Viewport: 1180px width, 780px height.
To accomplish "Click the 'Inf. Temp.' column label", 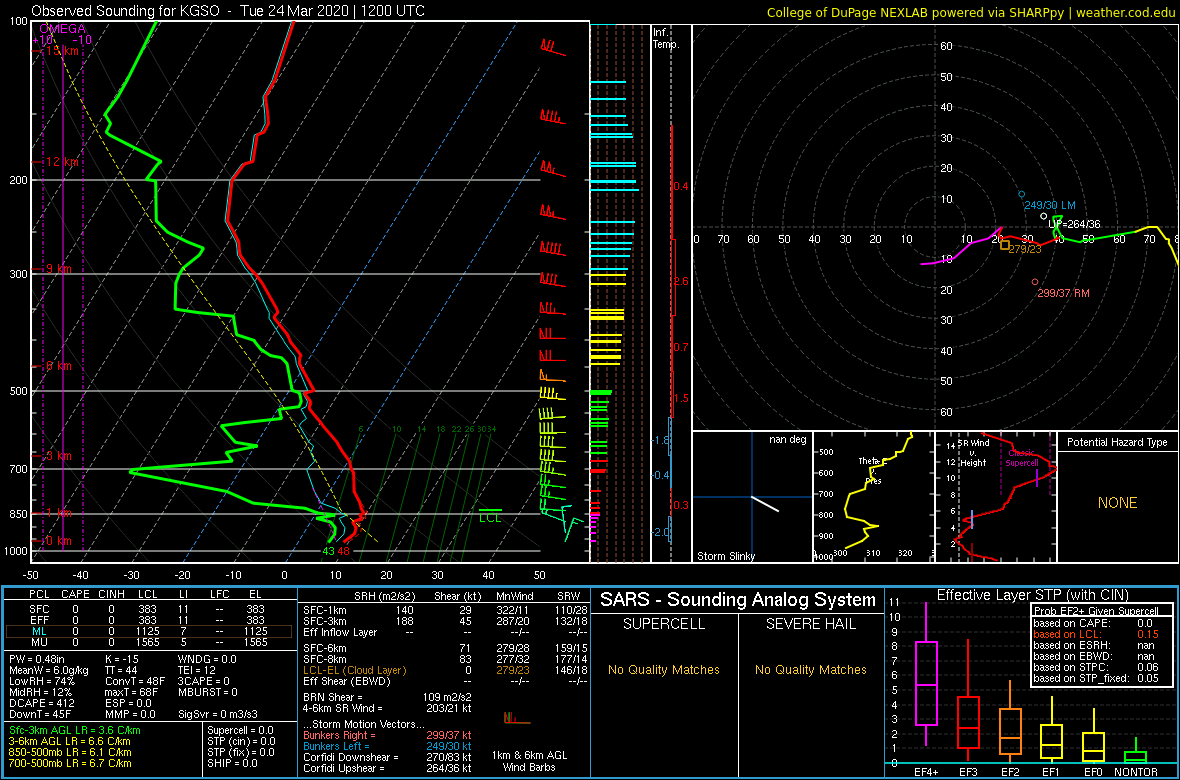I will tap(666, 38).
